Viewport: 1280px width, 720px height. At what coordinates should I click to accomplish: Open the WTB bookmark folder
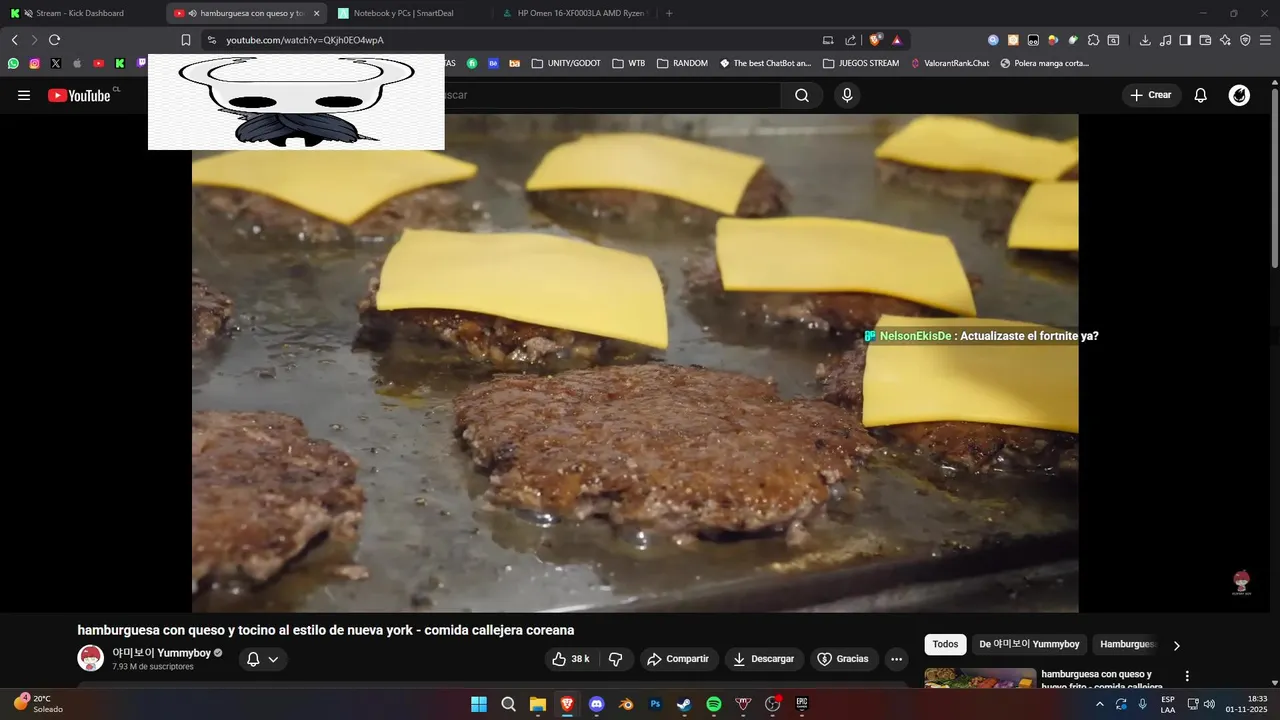point(628,63)
